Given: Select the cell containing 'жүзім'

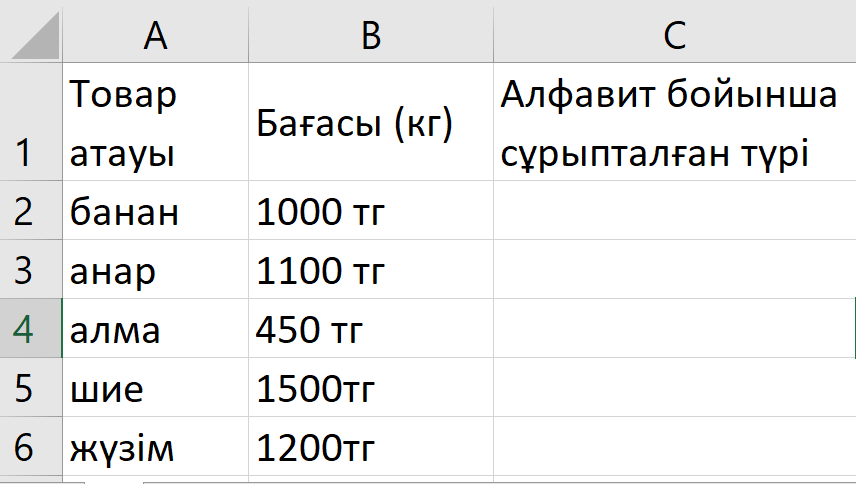Looking at the screenshot, I should tap(155, 447).
